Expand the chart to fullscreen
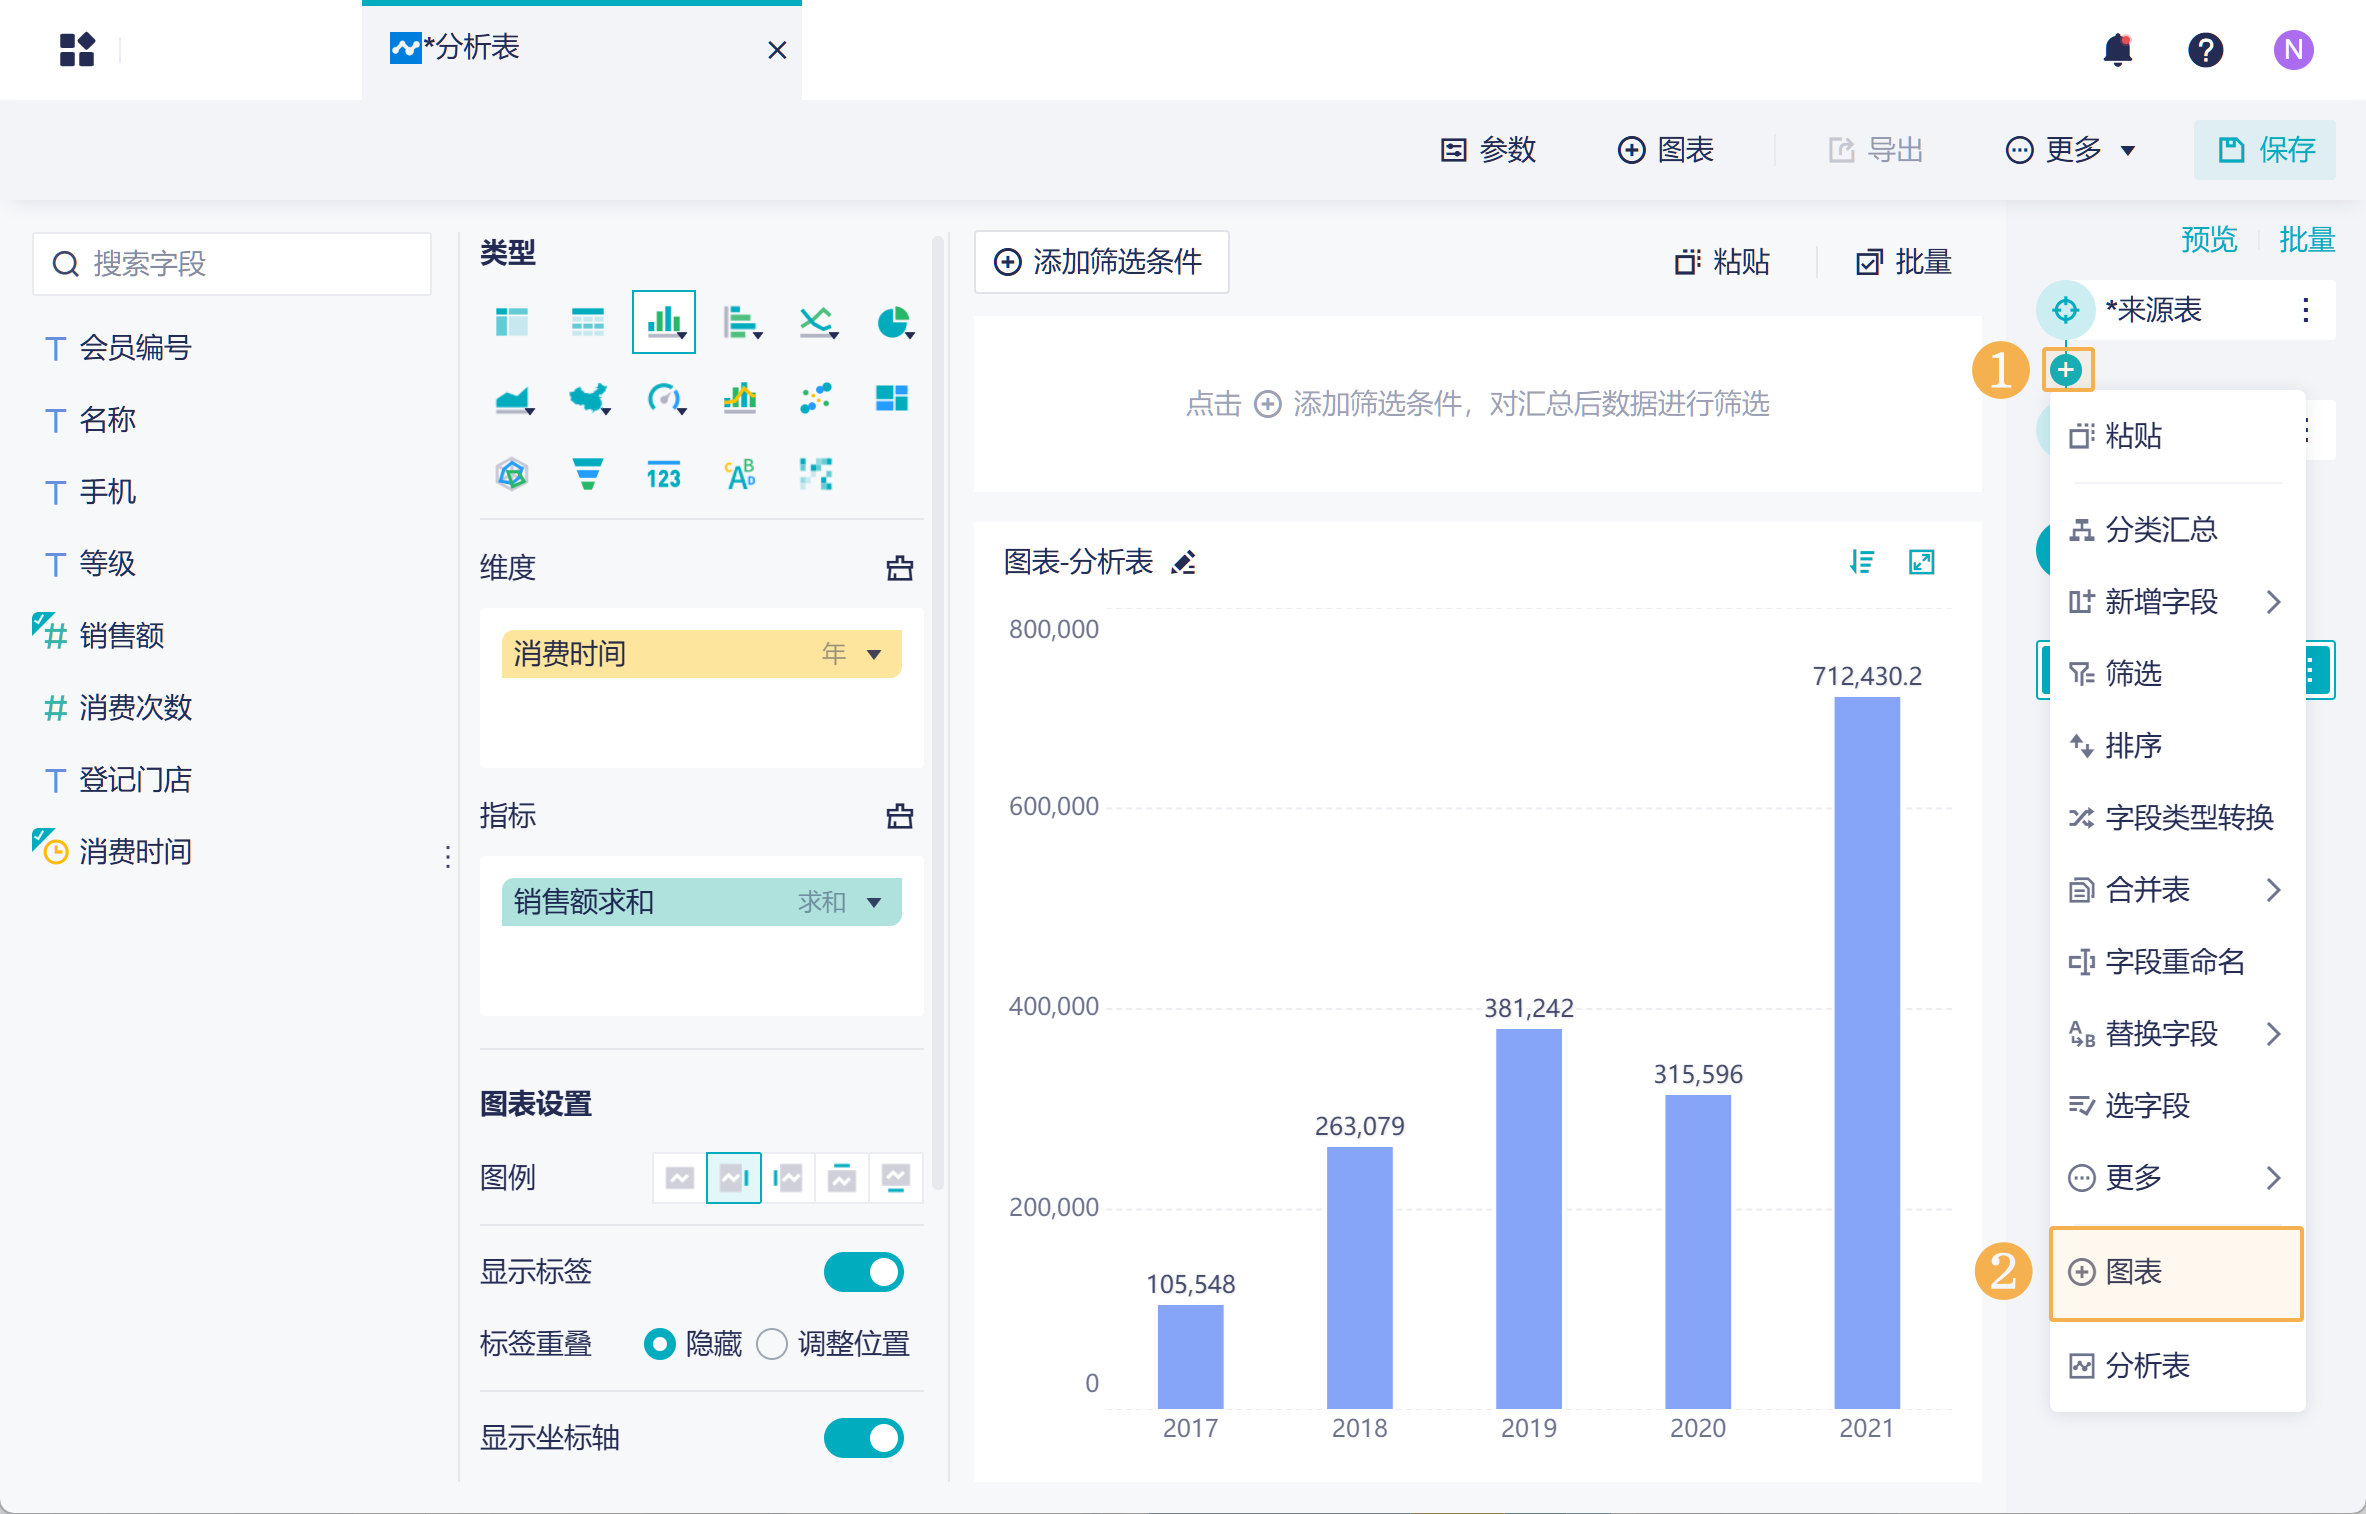Screen dimensions: 2366x1514 point(1921,562)
